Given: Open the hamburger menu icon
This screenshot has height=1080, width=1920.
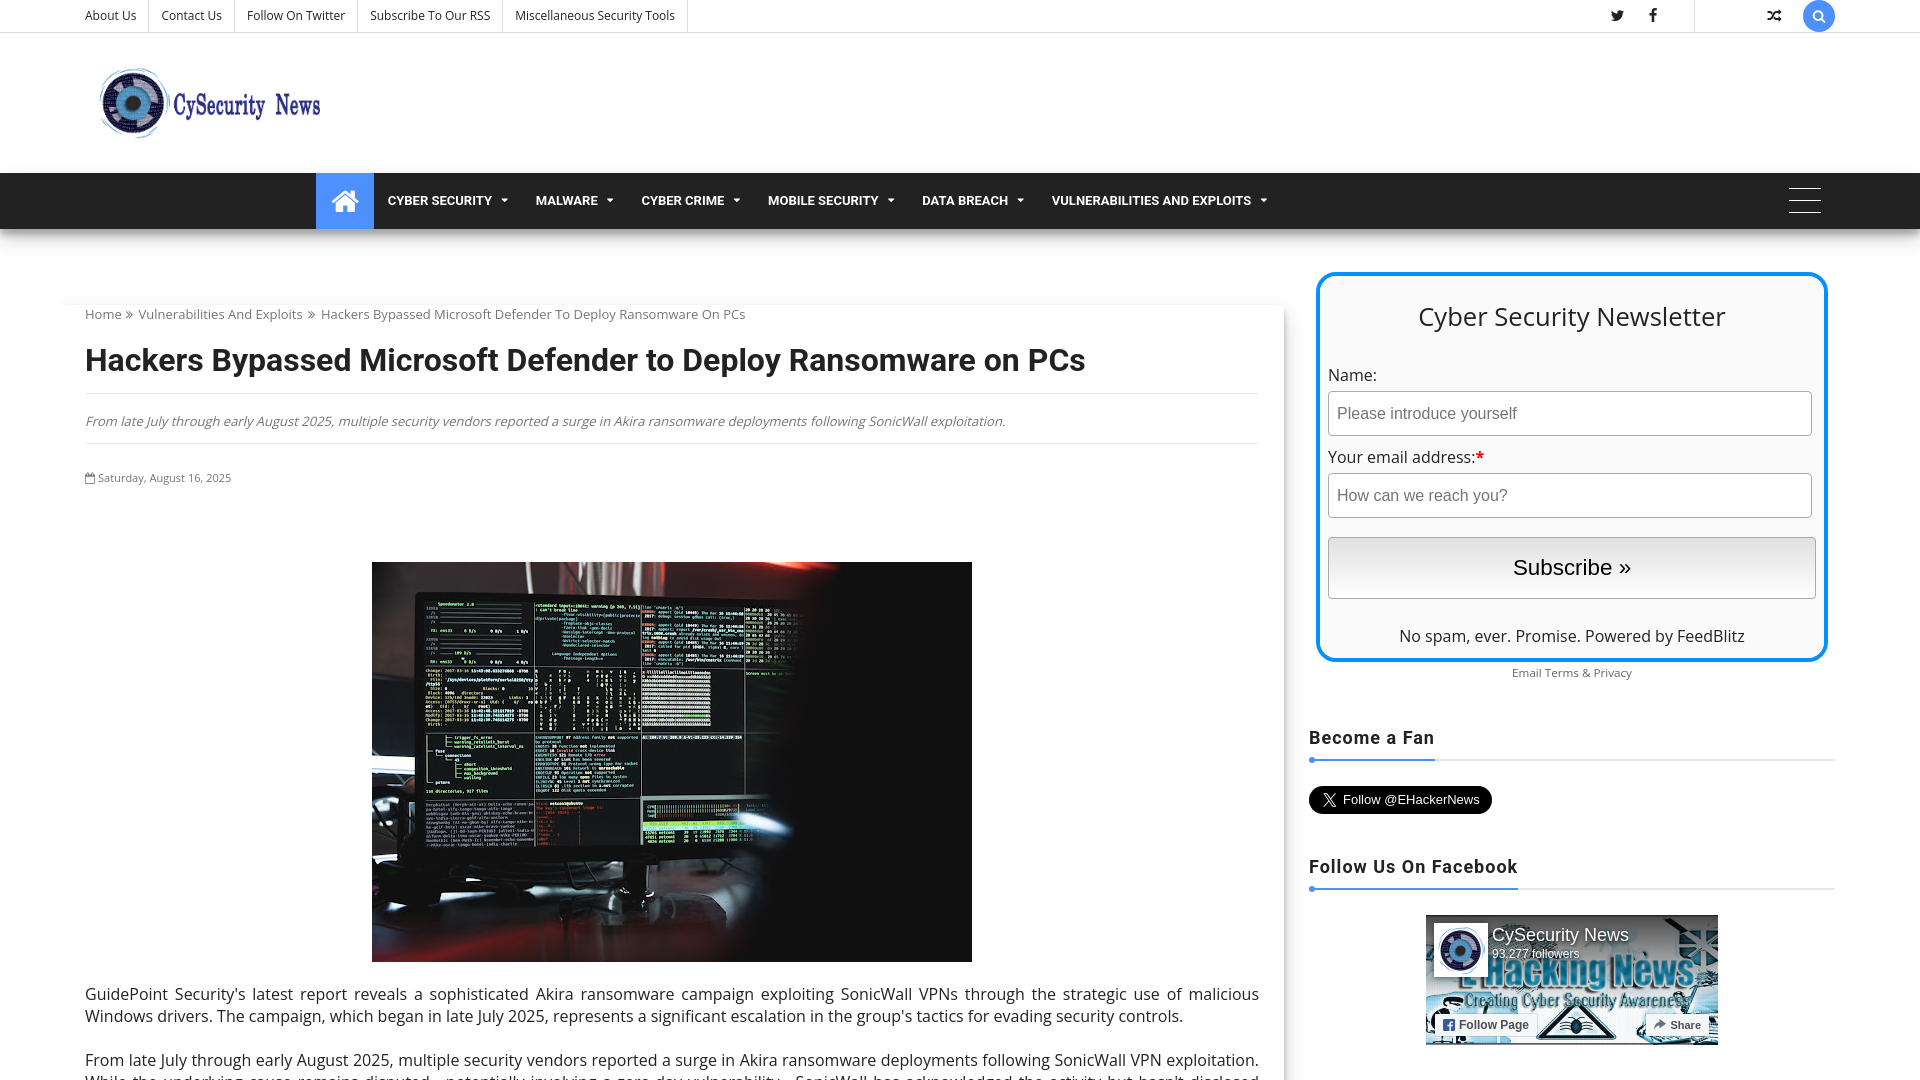Looking at the screenshot, I should (1805, 201).
